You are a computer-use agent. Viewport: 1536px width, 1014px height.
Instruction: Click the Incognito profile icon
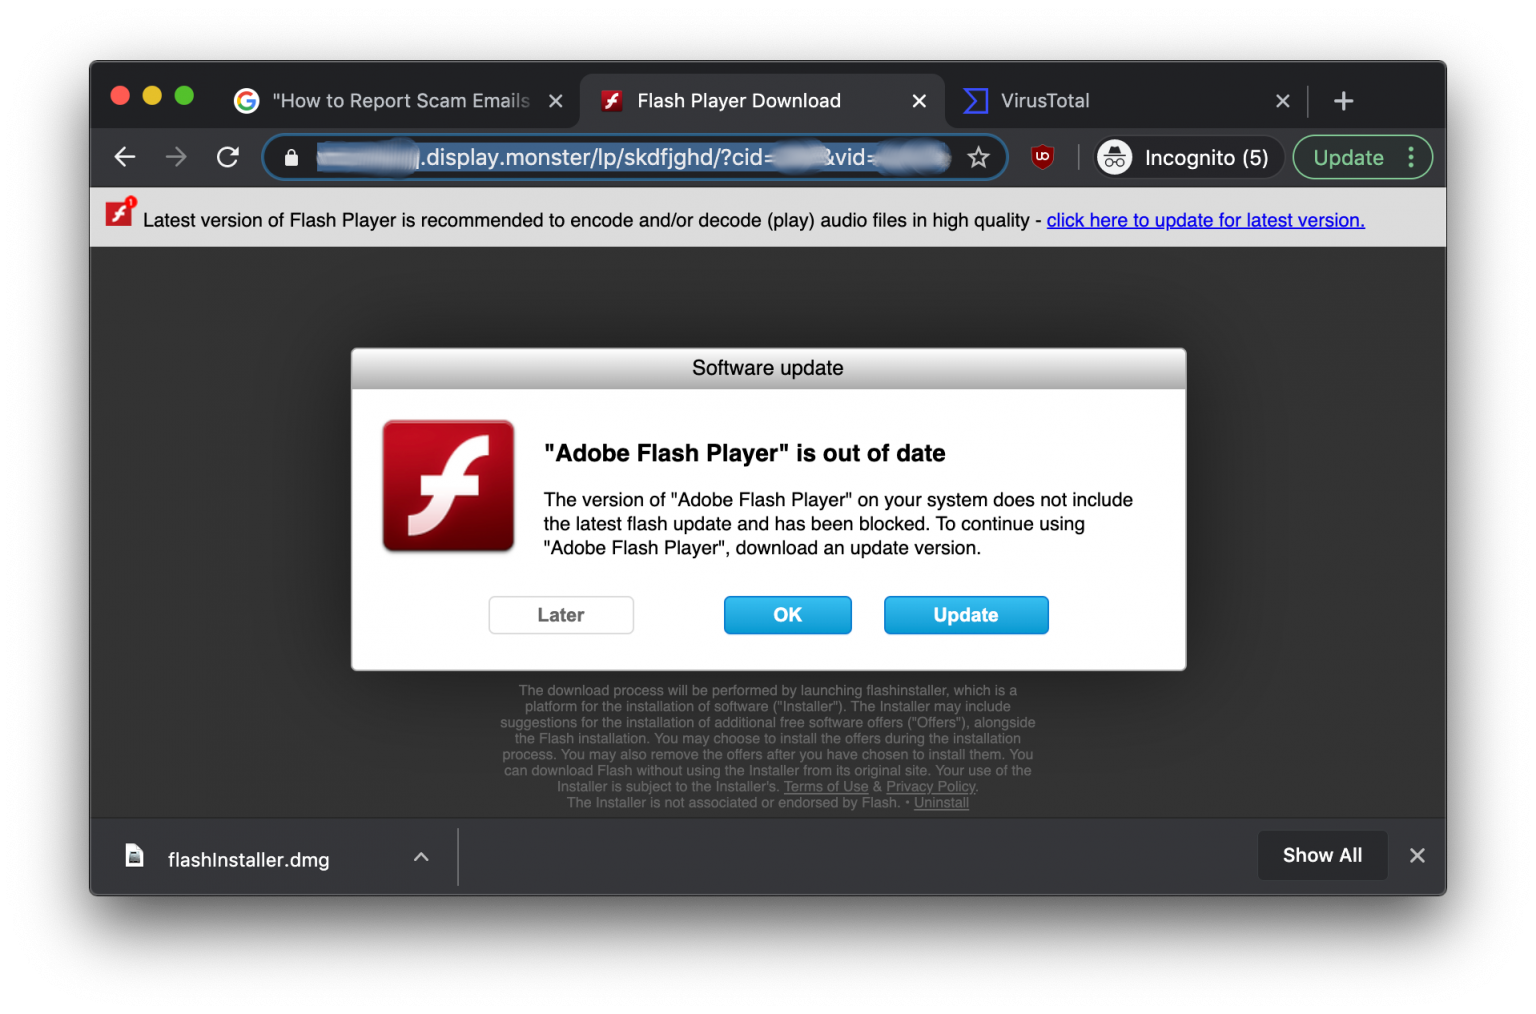(x=1114, y=157)
